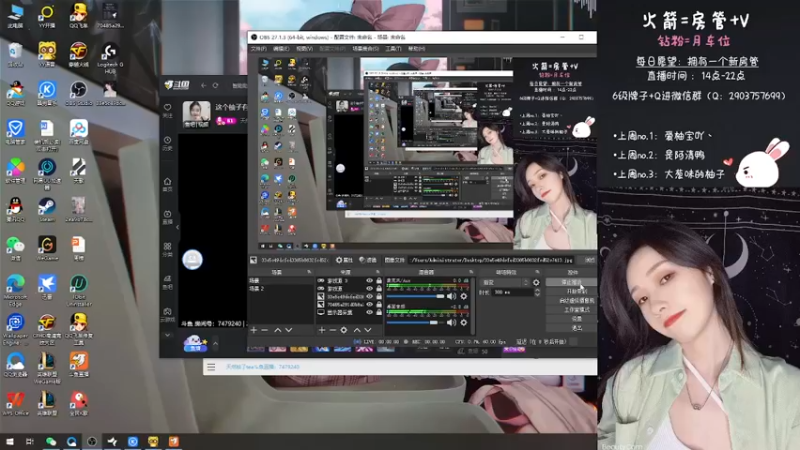The image size is (800, 450).
Task: Click the hamburger icon in the white bar
Action: pos(211,367)
